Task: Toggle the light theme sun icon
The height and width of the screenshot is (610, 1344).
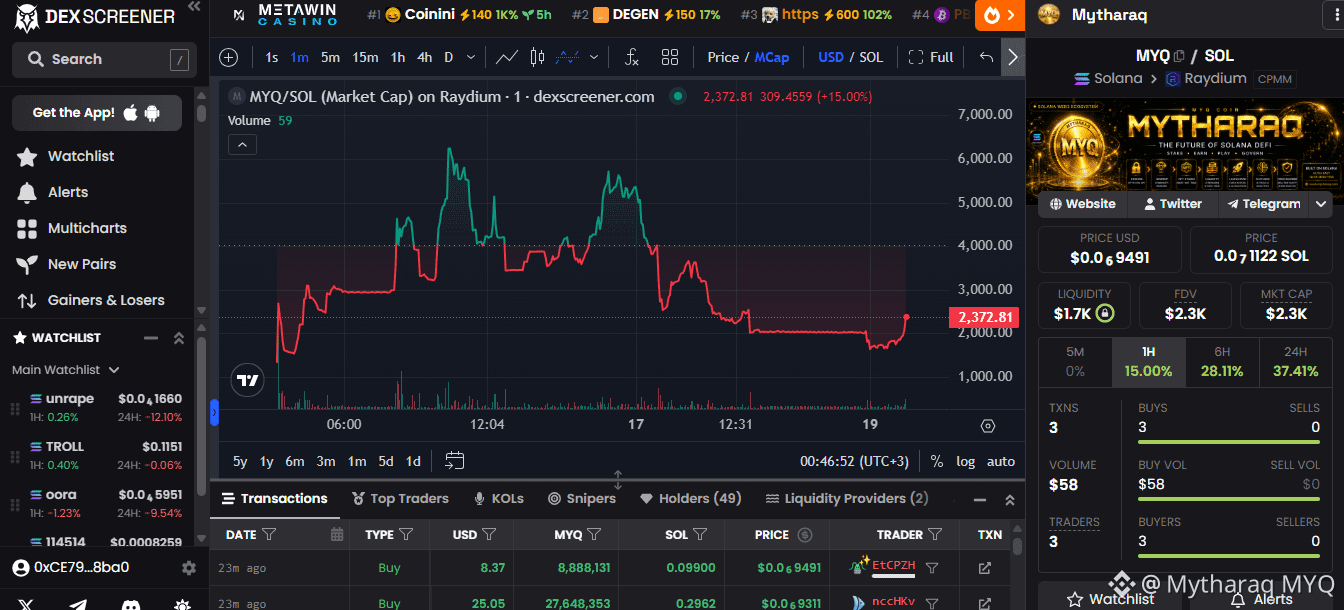Action: [x=182, y=605]
